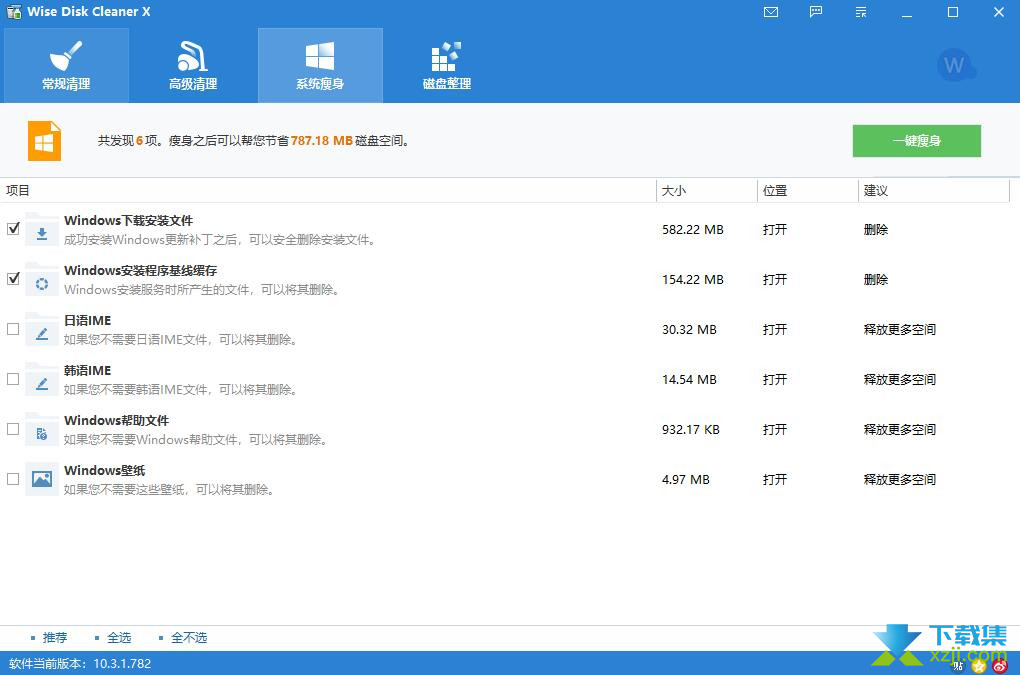Click the W account avatar icon
1020x675 pixels.
point(956,65)
